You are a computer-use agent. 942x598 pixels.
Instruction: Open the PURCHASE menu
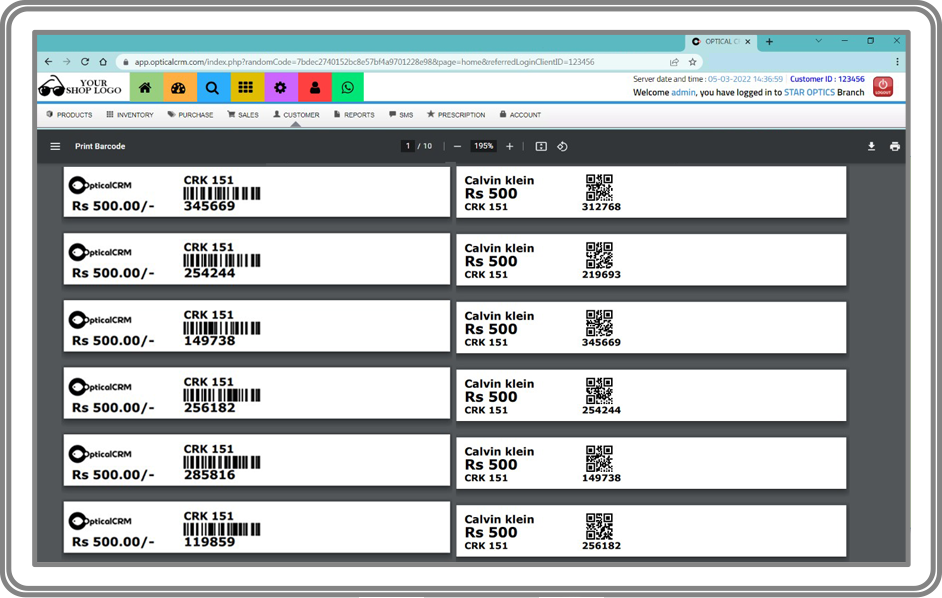[190, 114]
